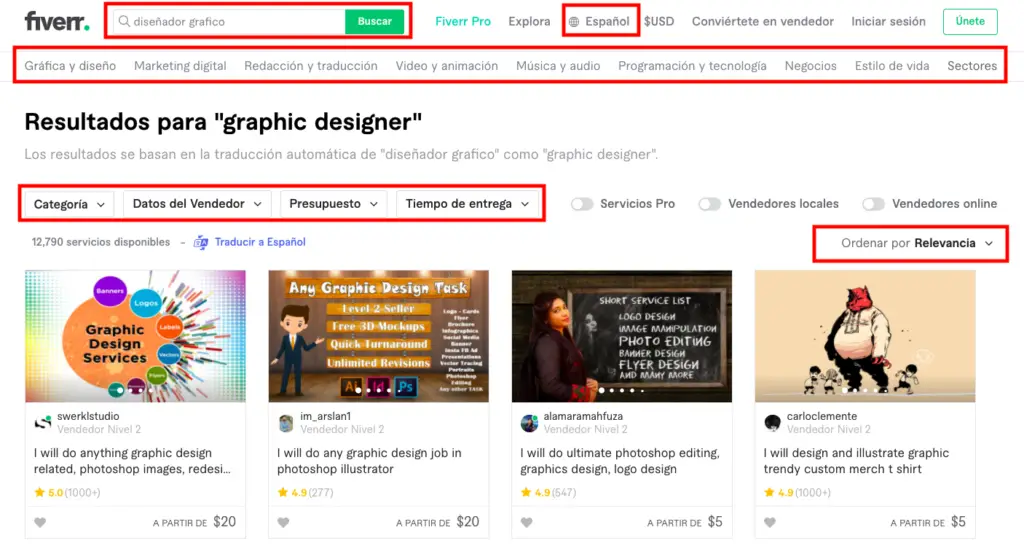Click the Únete button
The width and height of the screenshot is (1024, 546).
coord(970,22)
